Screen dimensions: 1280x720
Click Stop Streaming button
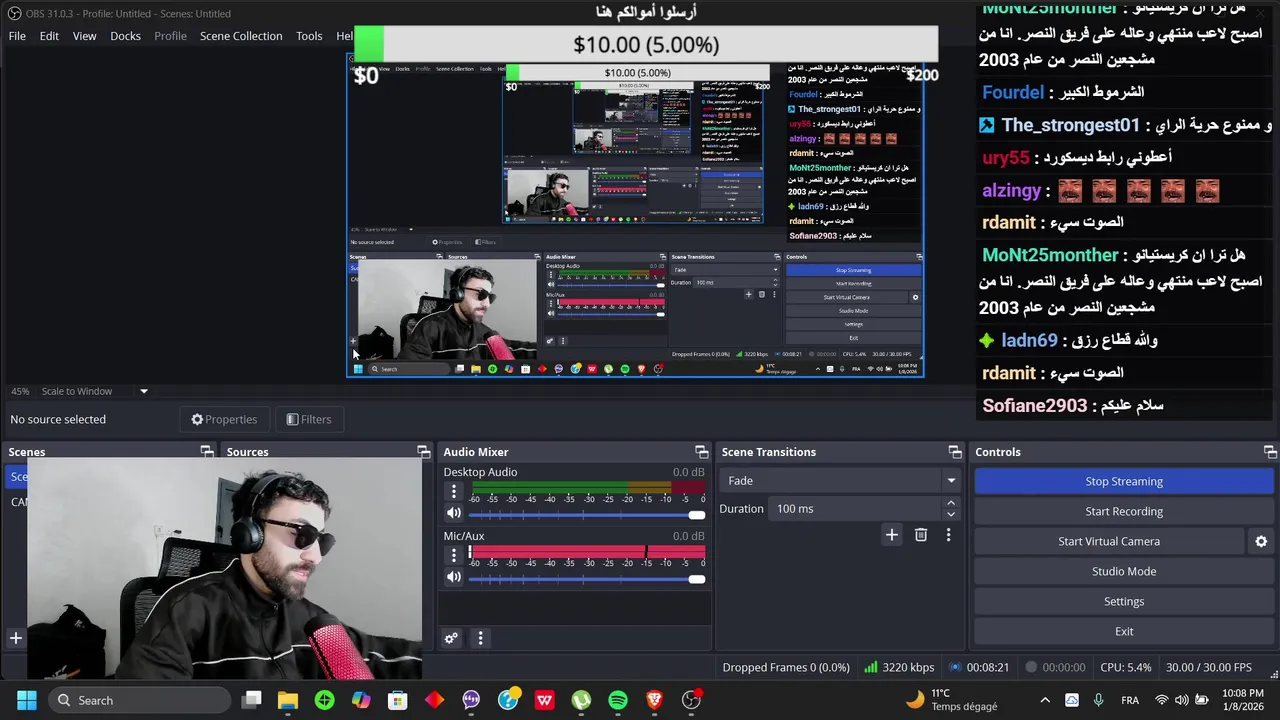click(x=1124, y=481)
